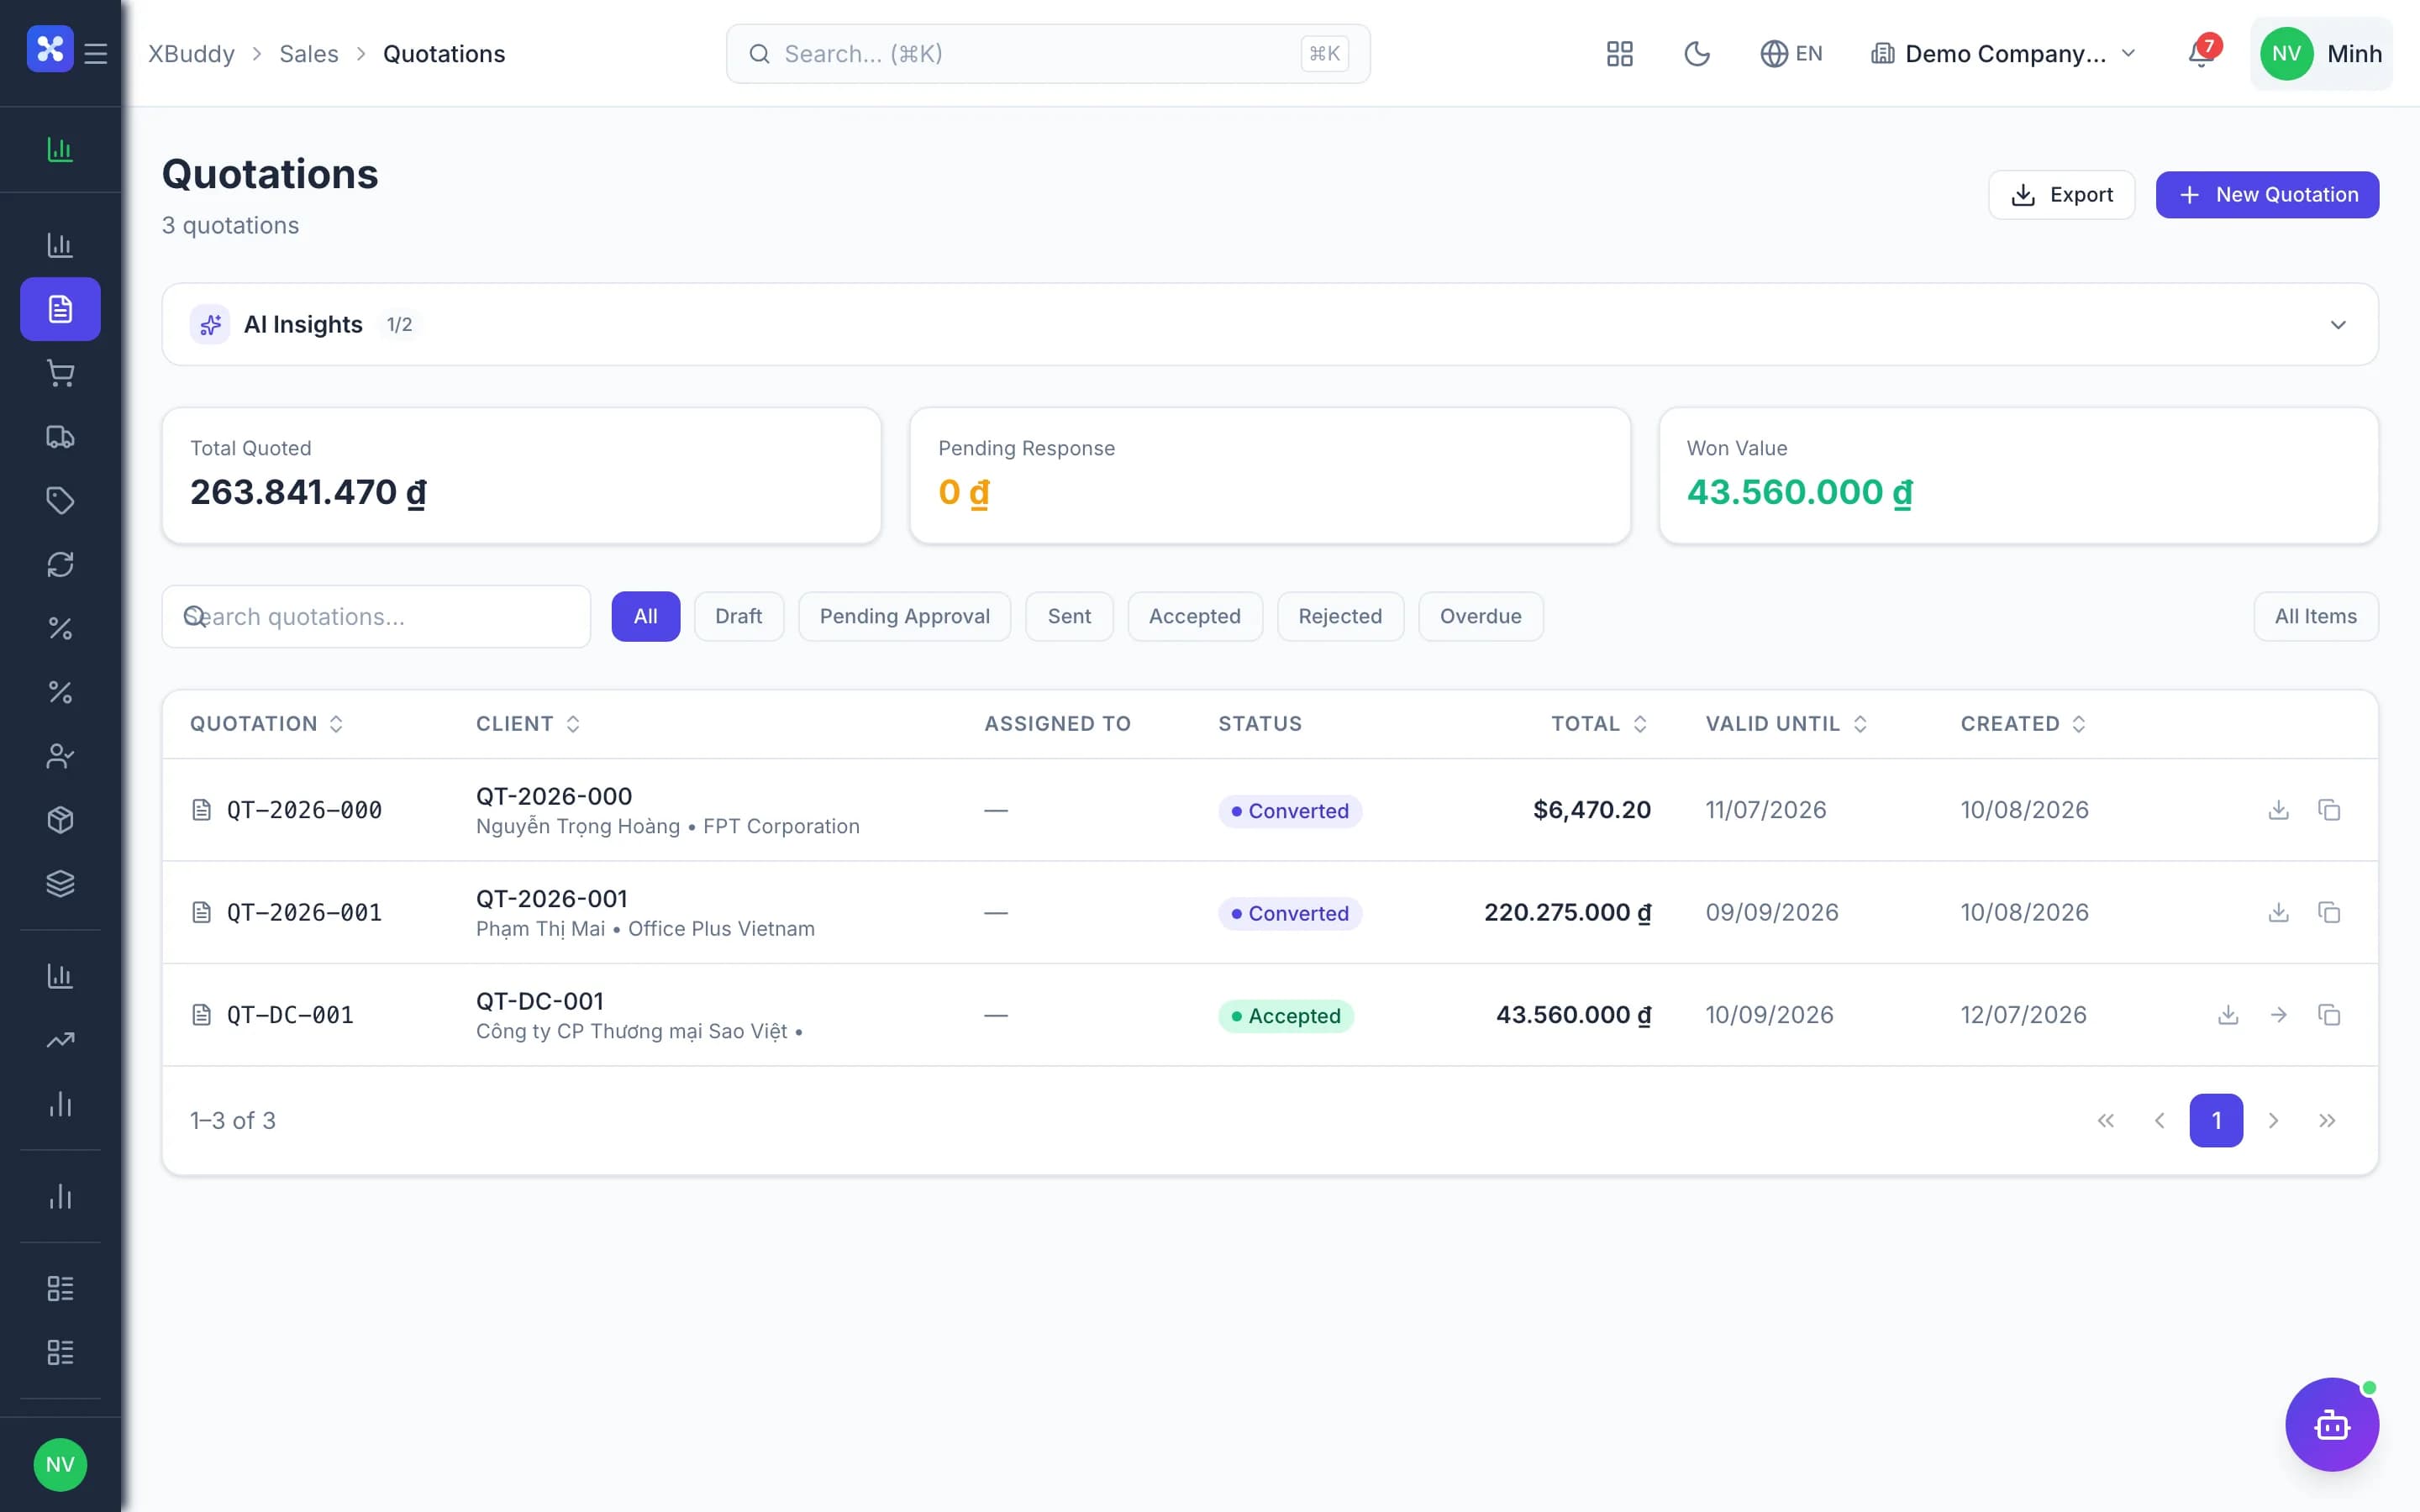This screenshot has width=2420, height=1512.
Task: Select the Accepted filter tab
Action: (1194, 616)
